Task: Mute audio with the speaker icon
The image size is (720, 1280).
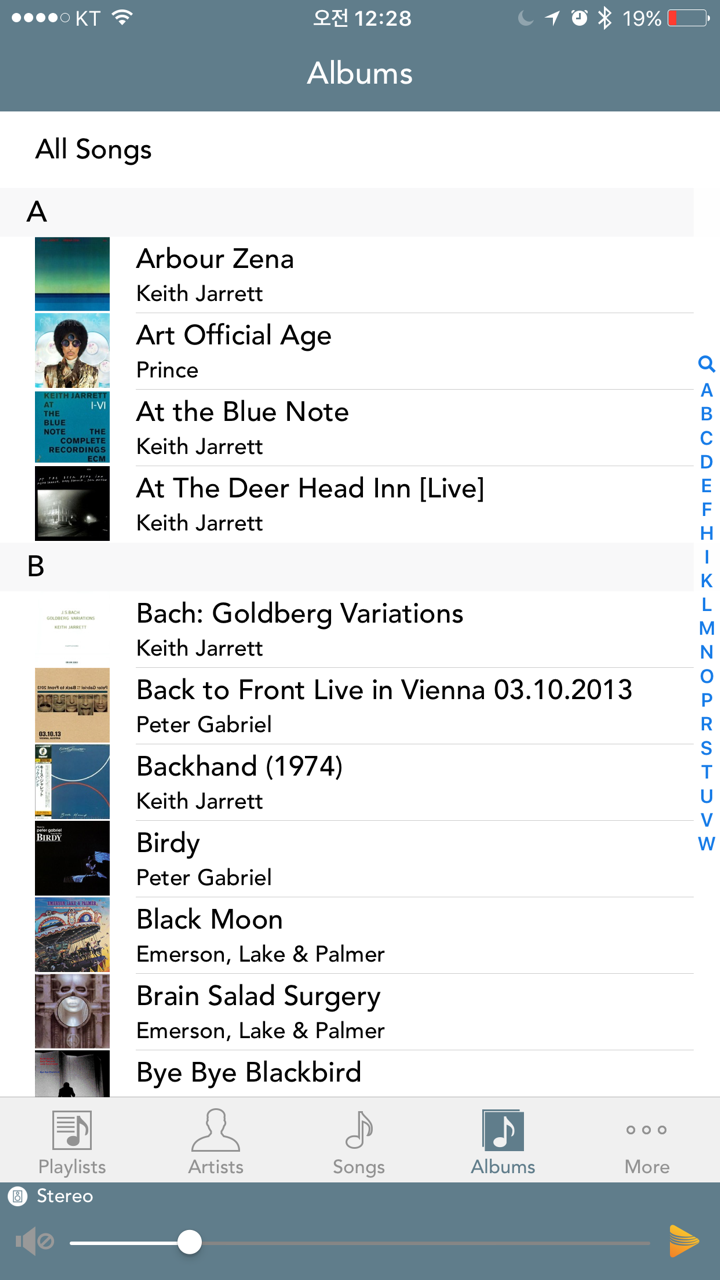Action: [x=34, y=1243]
